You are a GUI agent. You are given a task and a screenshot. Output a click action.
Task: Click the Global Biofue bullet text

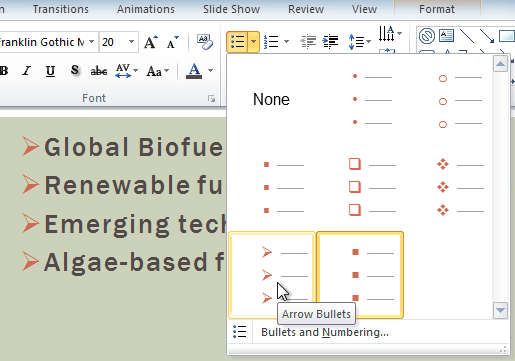click(x=133, y=147)
